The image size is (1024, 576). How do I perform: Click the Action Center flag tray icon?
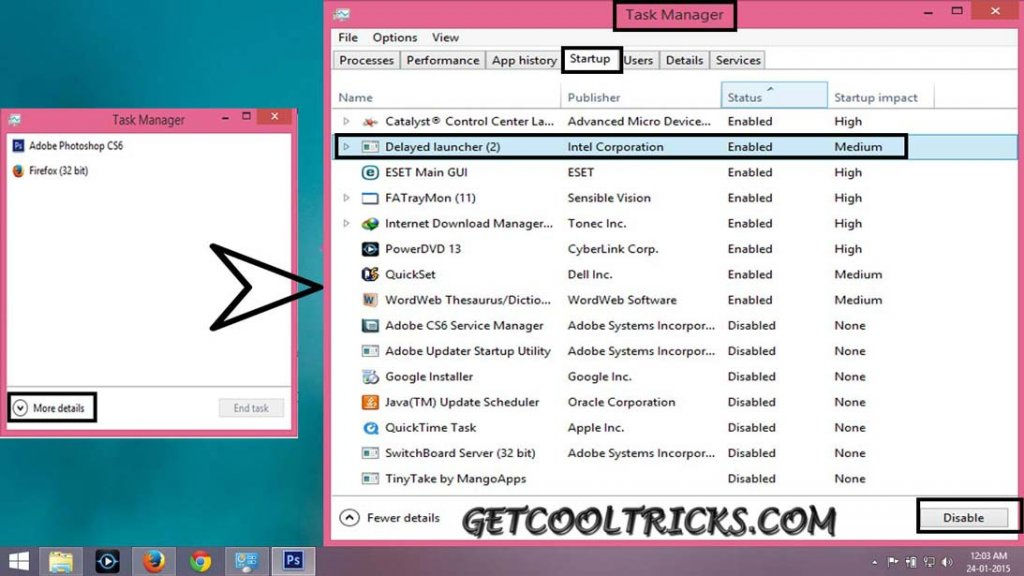coord(893,562)
